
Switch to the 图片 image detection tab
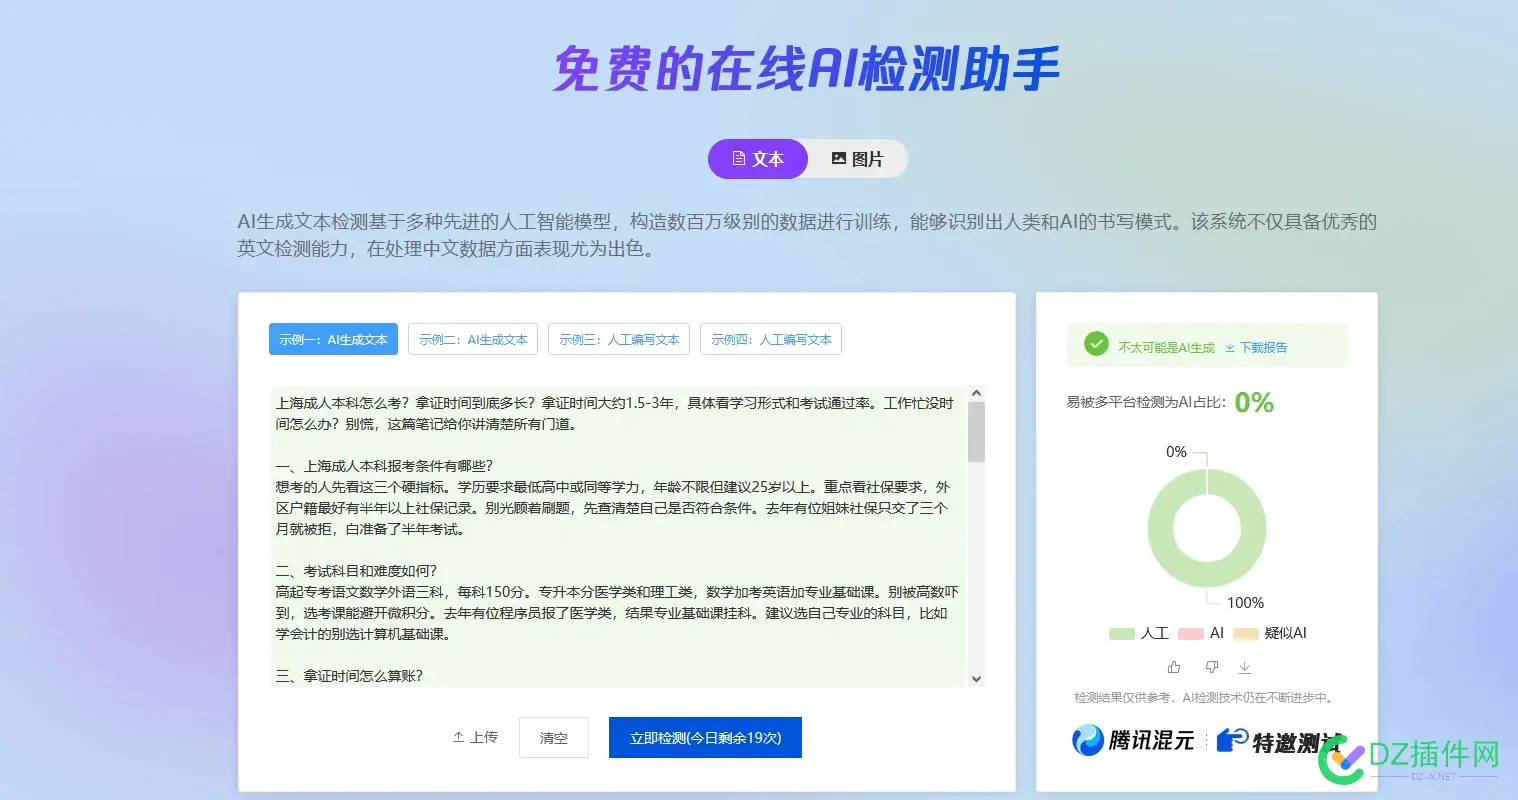(856, 158)
